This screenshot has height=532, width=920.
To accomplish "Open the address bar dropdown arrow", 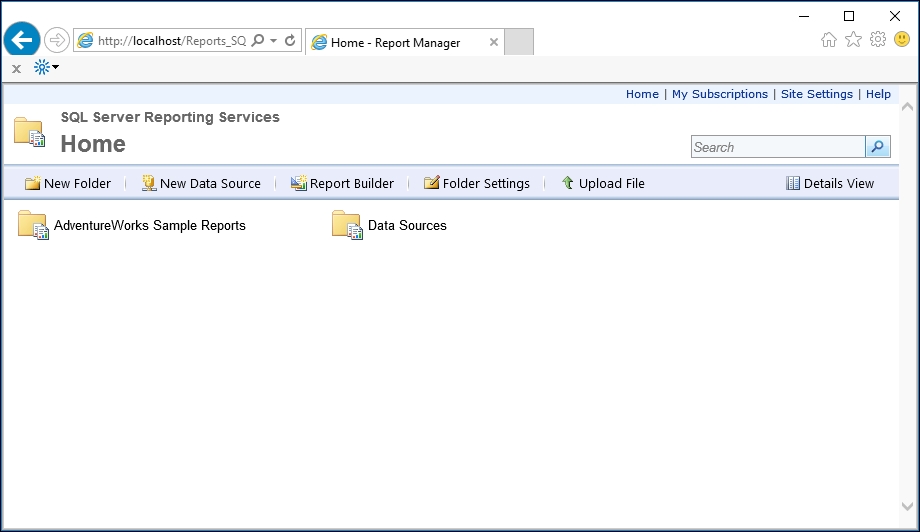I will [273, 41].
